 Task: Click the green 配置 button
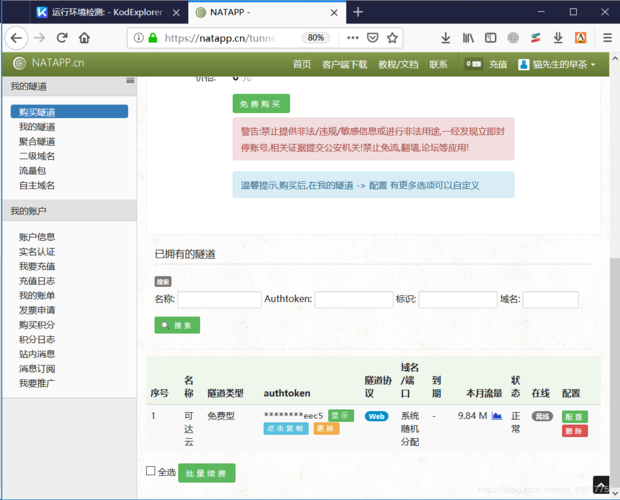tap(575, 417)
